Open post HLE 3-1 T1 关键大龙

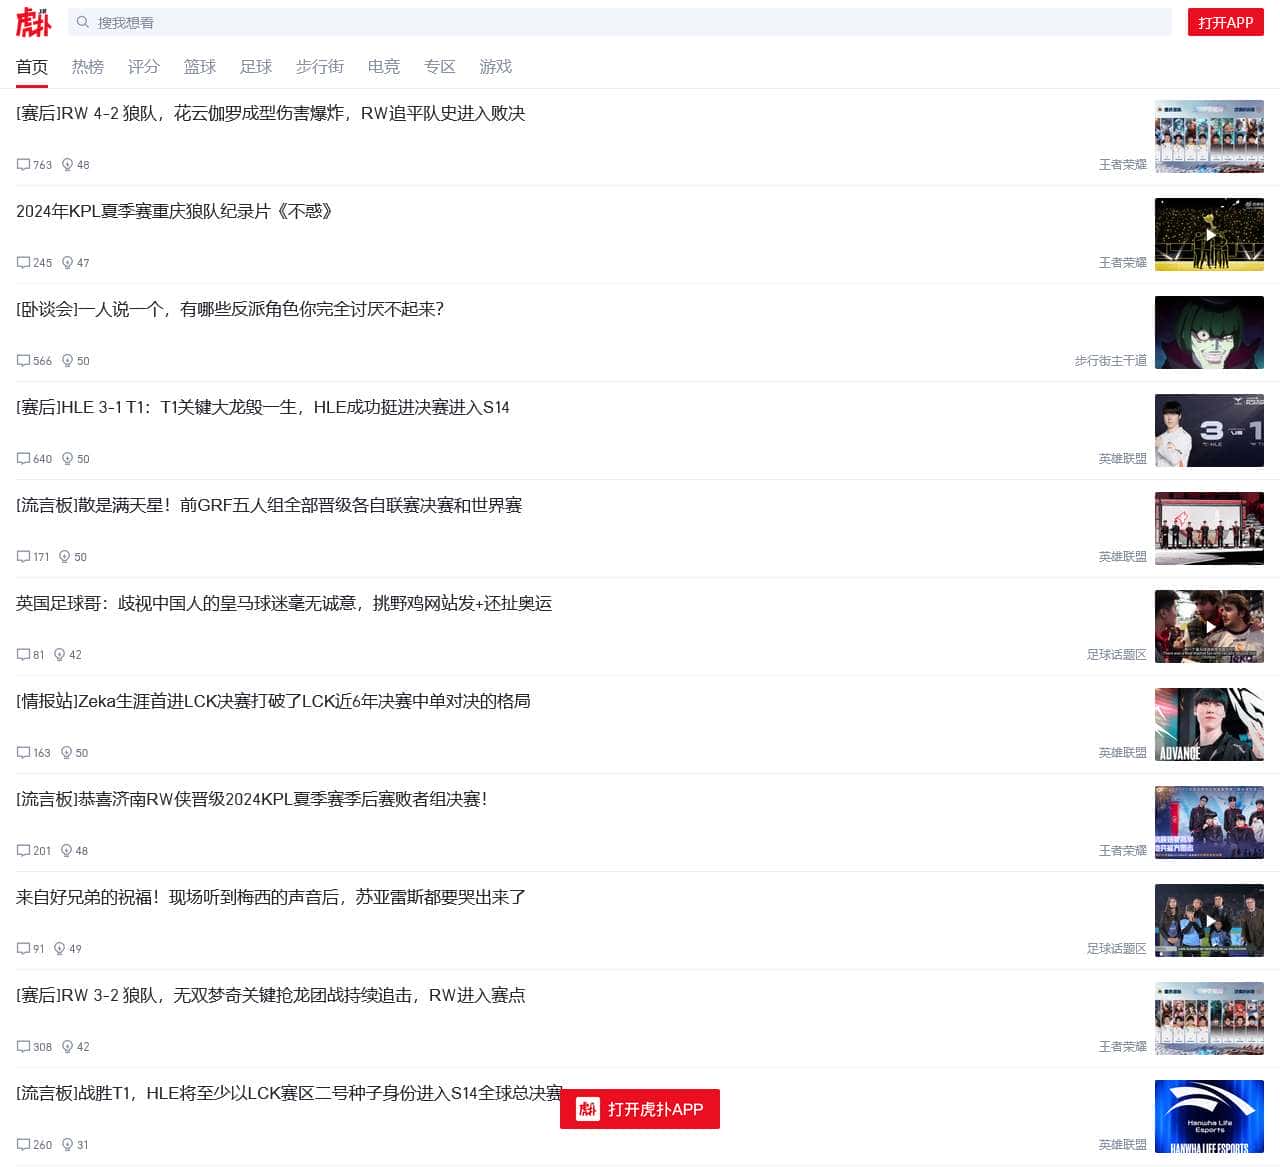click(263, 408)
